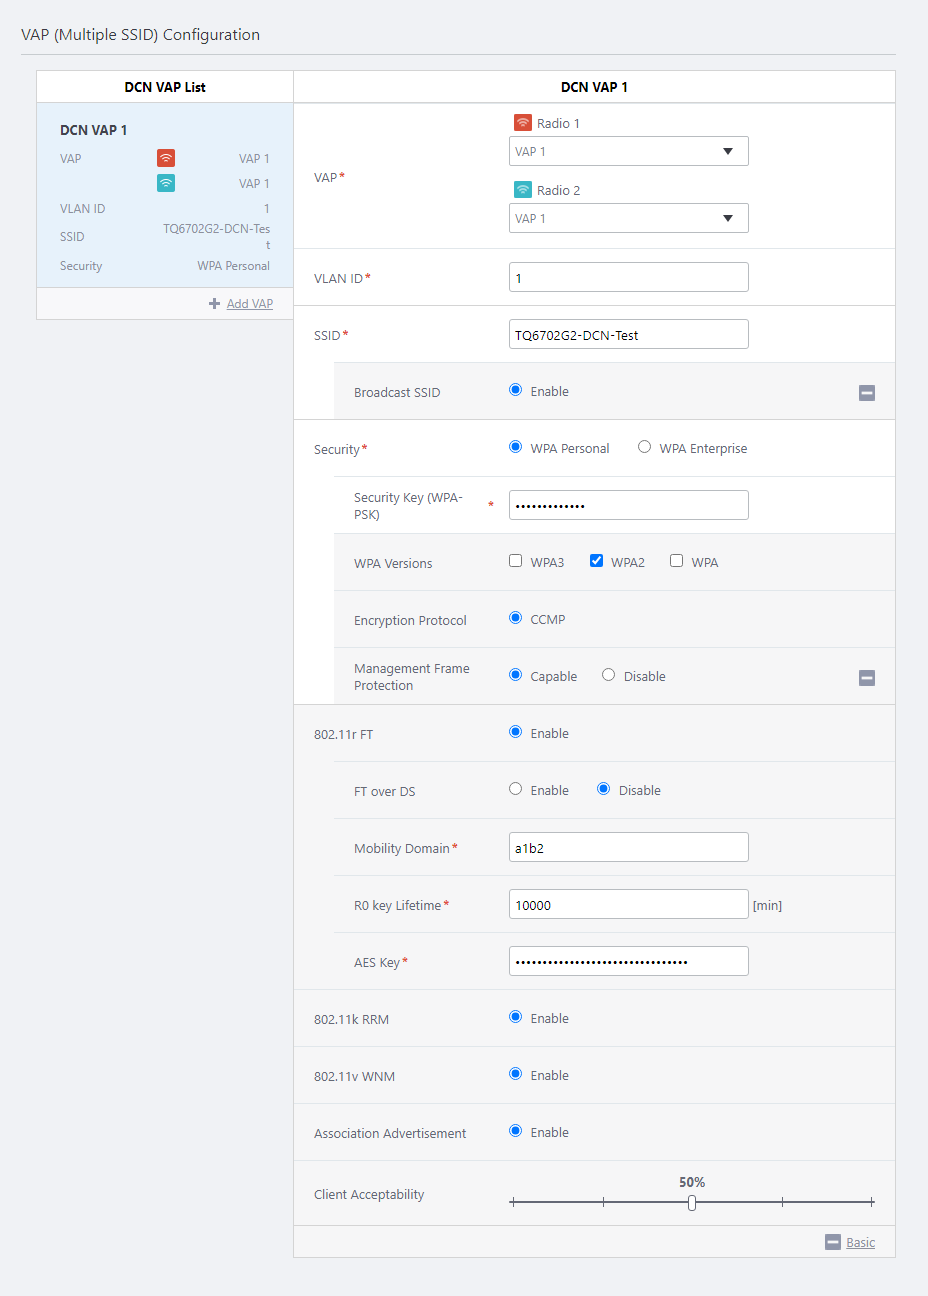Image resolution: width=928 pixels, height=1296 pixels.
Task: Enable the WPA3 checkbox
Action: pyautogui.click(x=516, y=561)
